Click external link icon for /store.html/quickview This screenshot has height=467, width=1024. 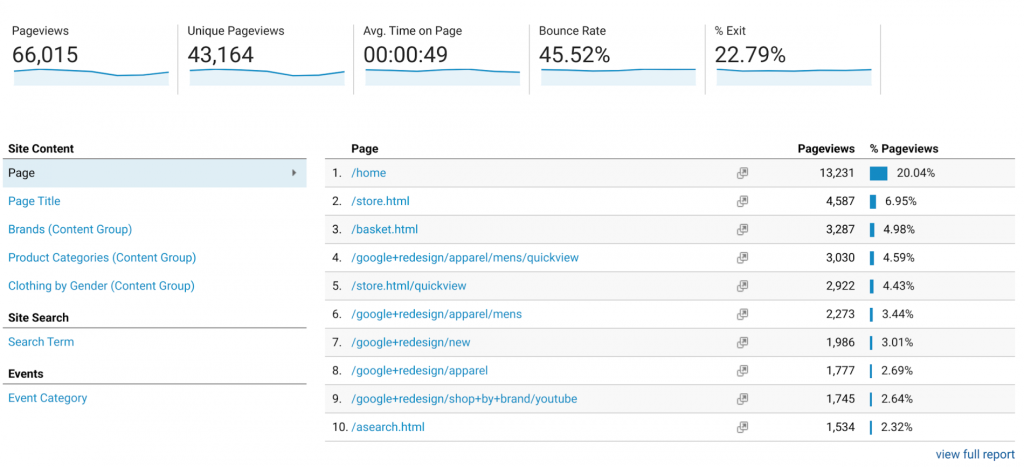(x=742, y=285)
